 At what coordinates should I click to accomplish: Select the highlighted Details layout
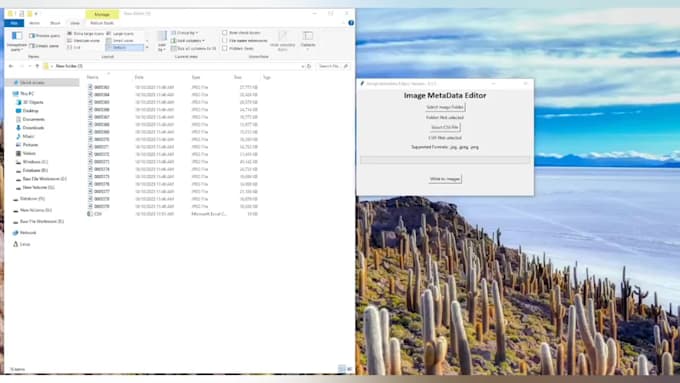[x=124, y=47]
